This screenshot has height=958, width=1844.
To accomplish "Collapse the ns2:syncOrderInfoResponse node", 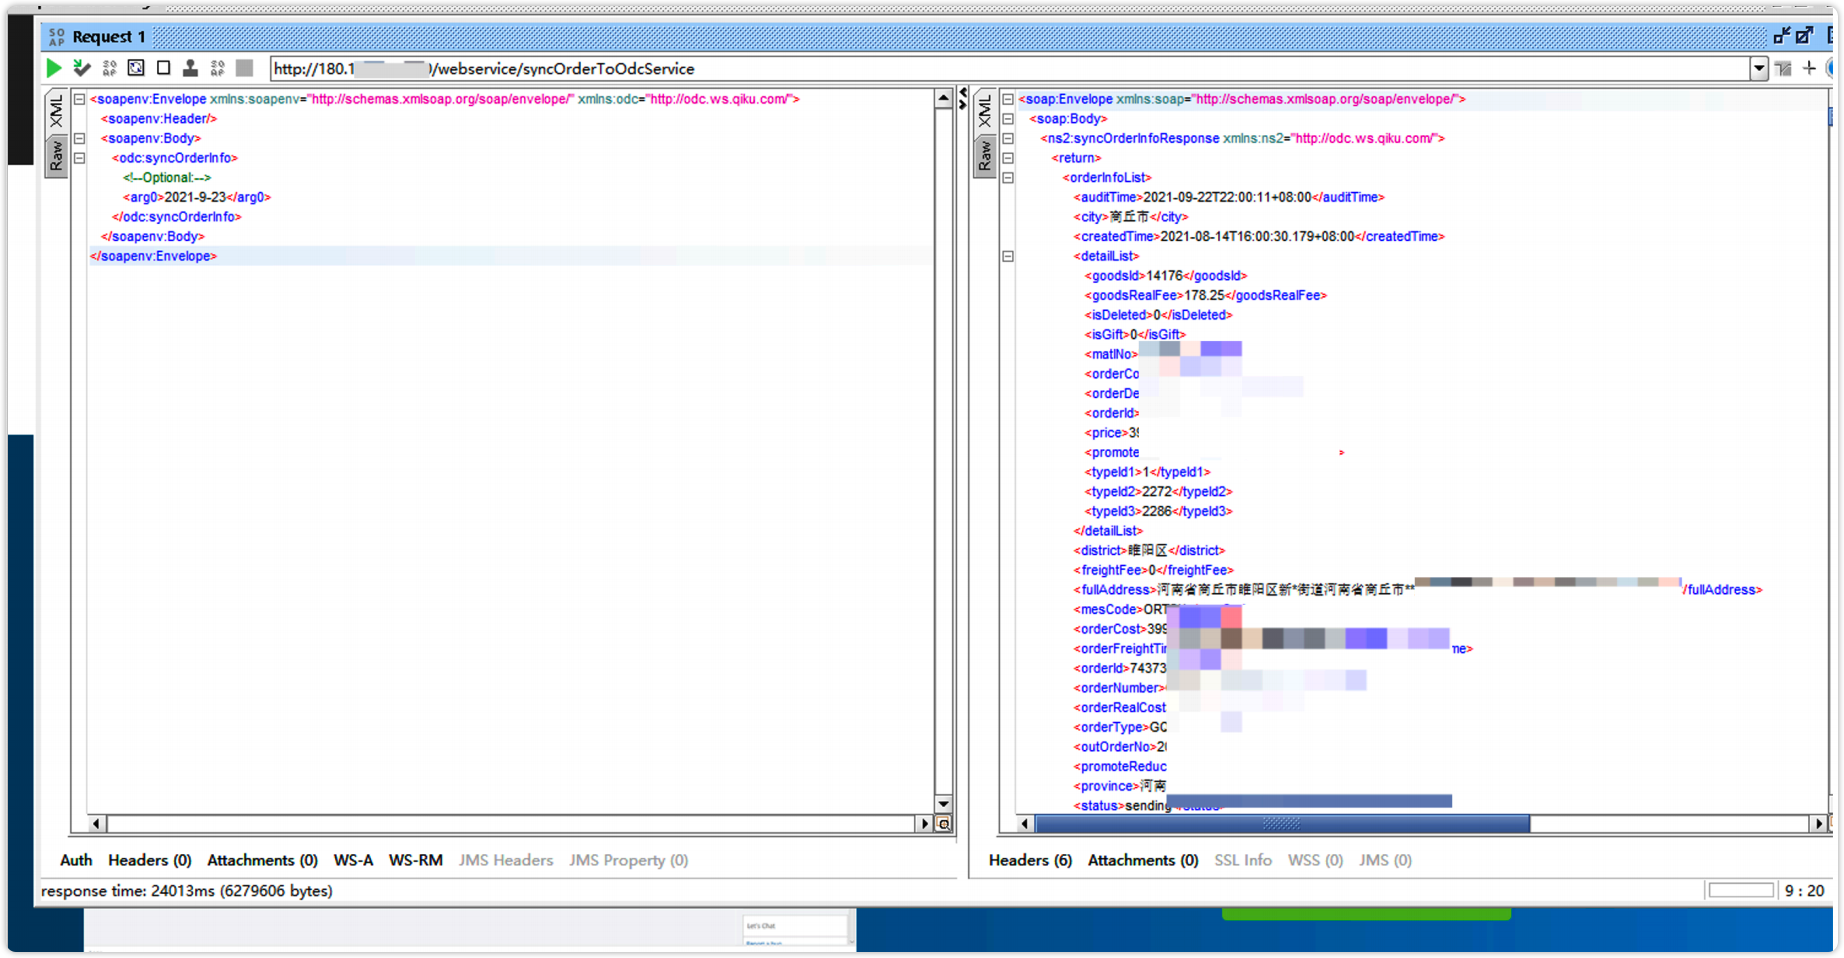I will click(x=1008, y=138).
